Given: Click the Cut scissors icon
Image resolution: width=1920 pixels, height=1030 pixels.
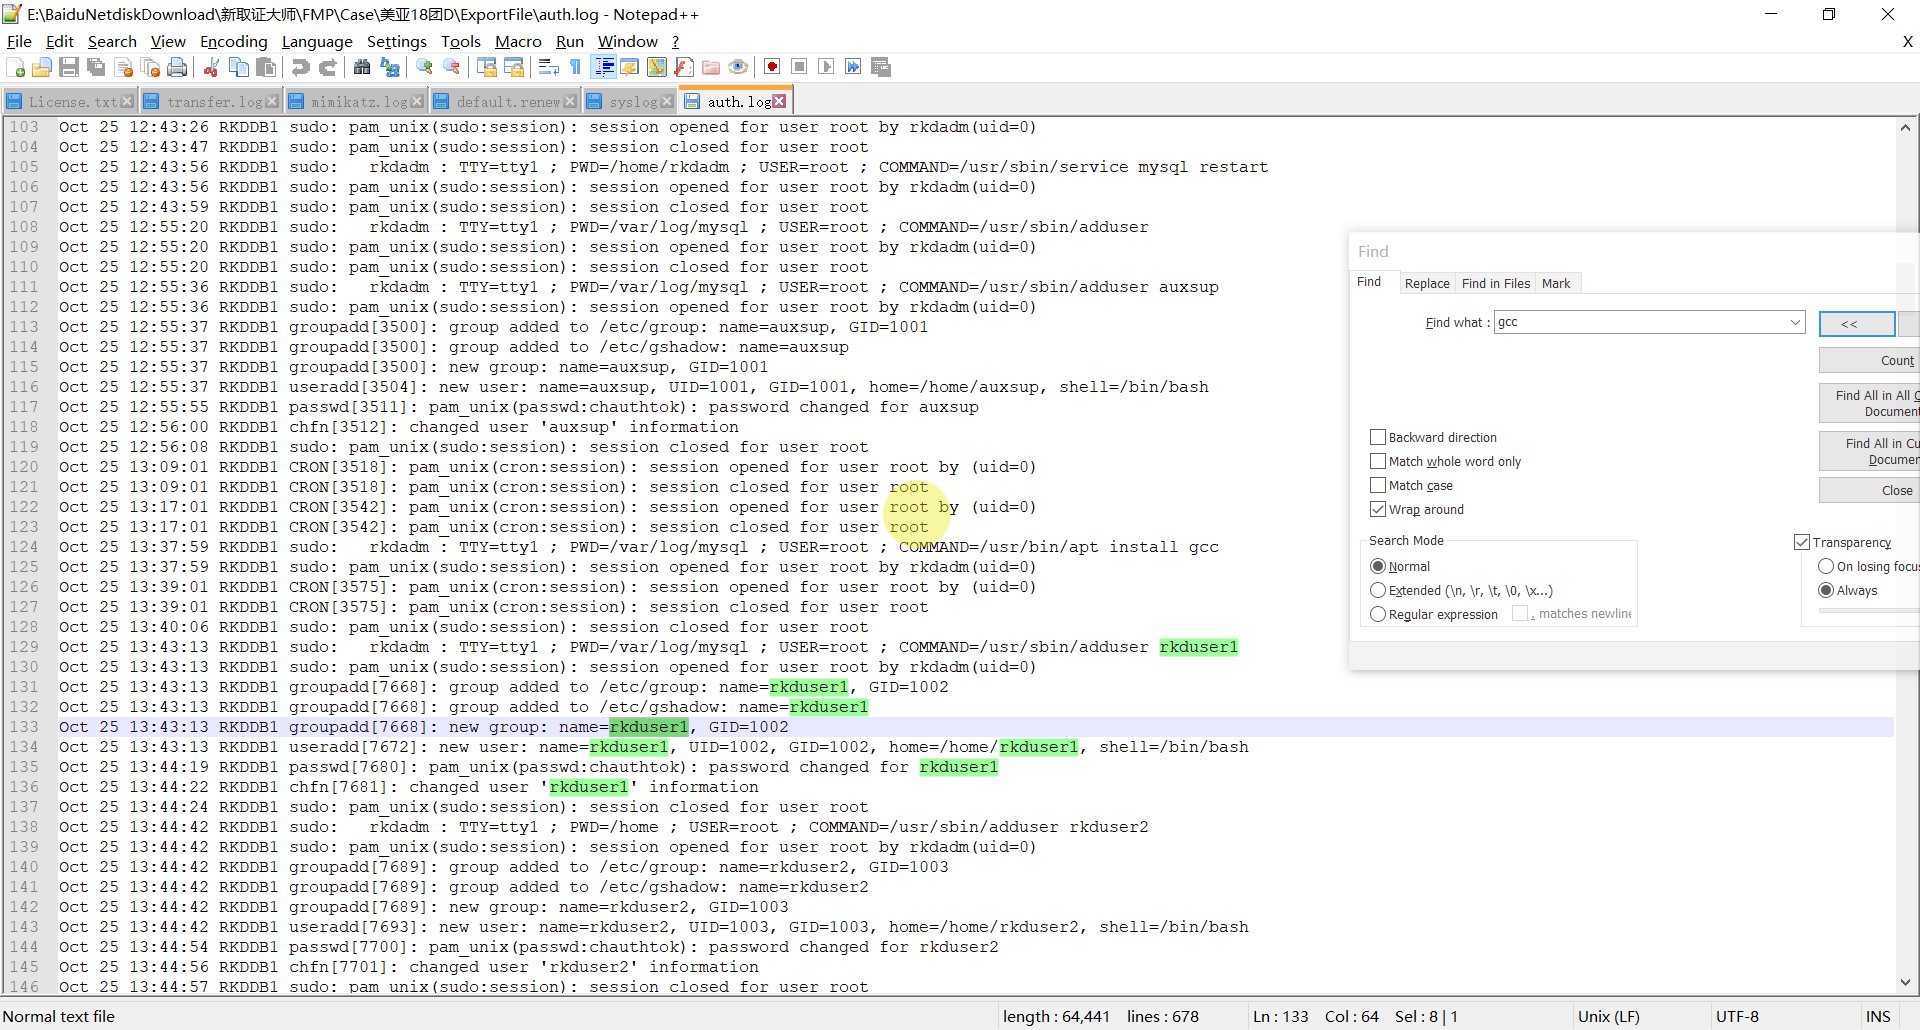Looking at the screenshot, I should point(211,67).
